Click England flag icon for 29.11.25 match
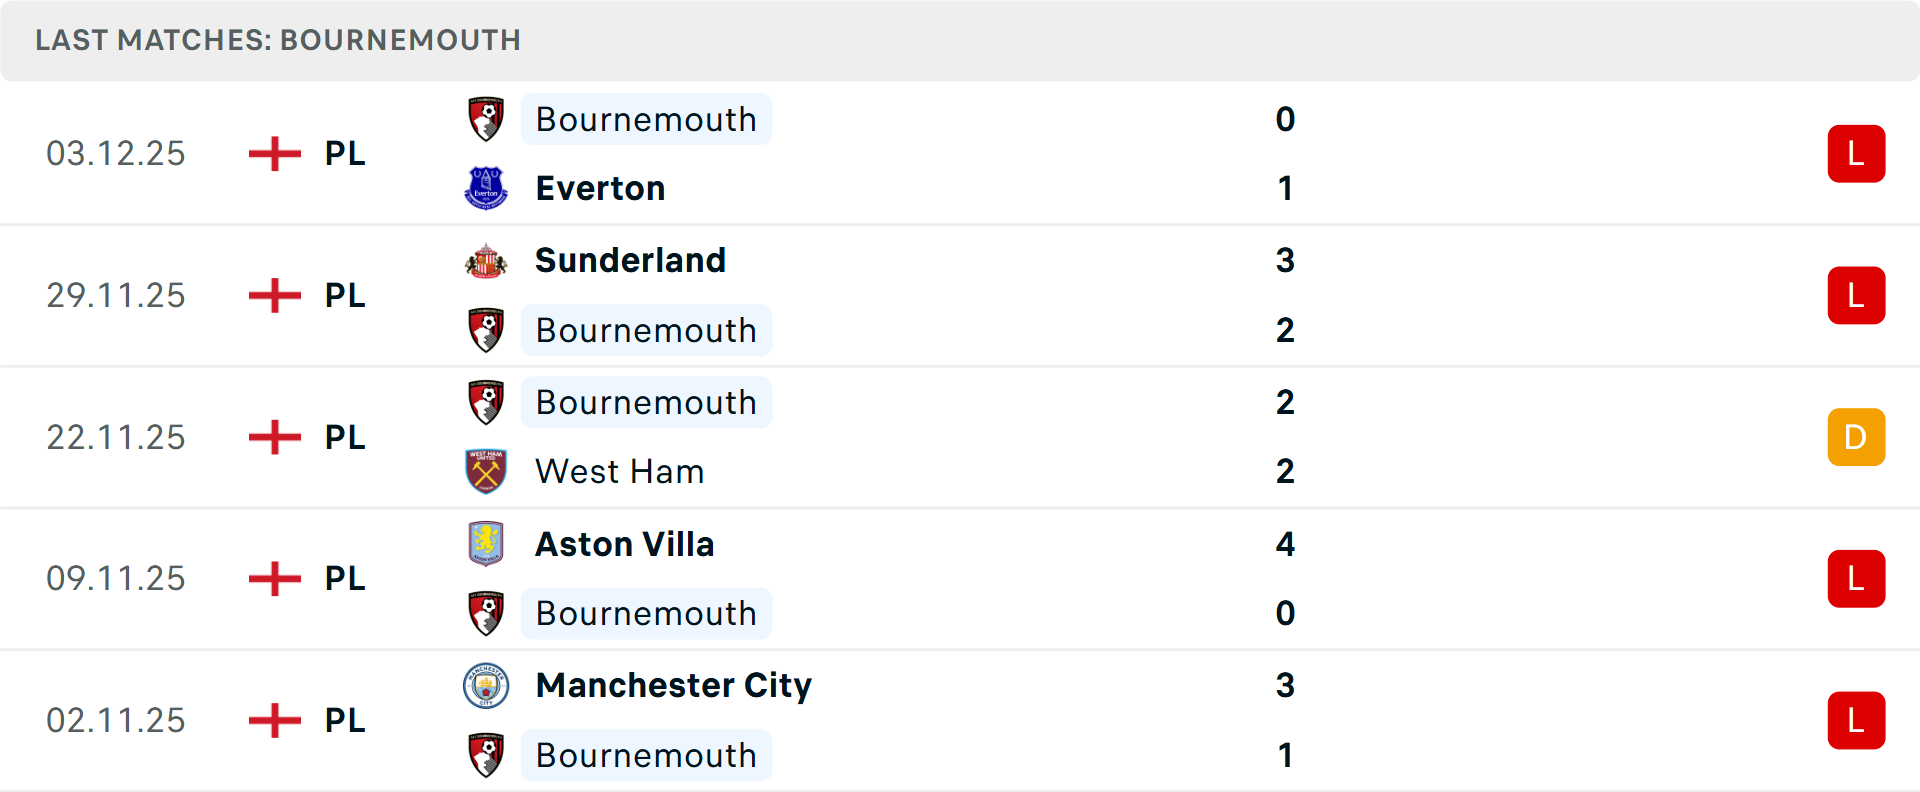The width and height of the screenshot is (1920, 792). click(275, 296)
